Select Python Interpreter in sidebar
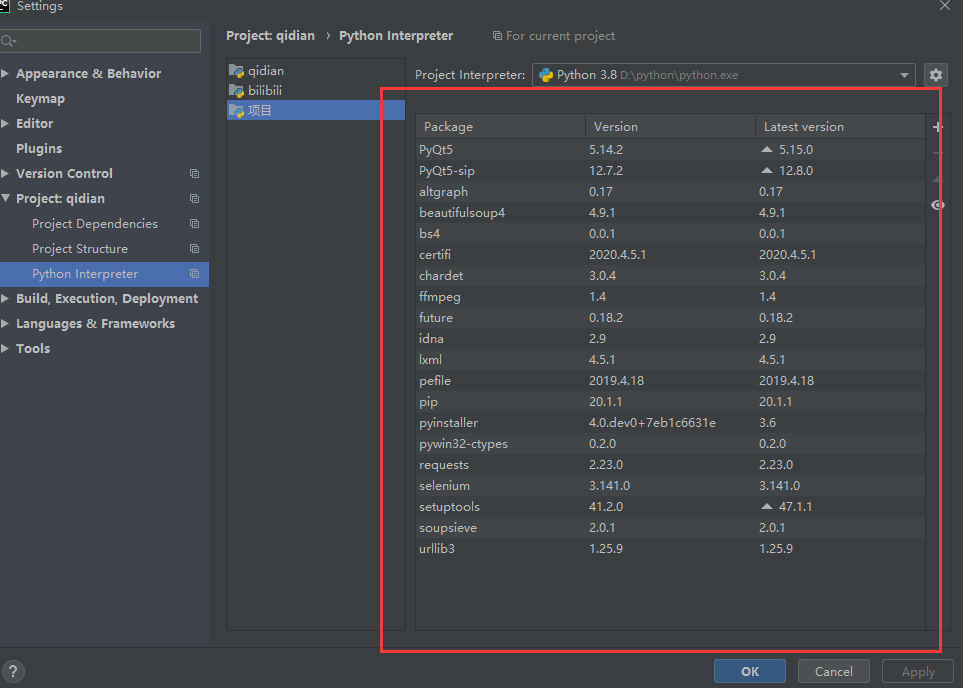 click(104, 274)
